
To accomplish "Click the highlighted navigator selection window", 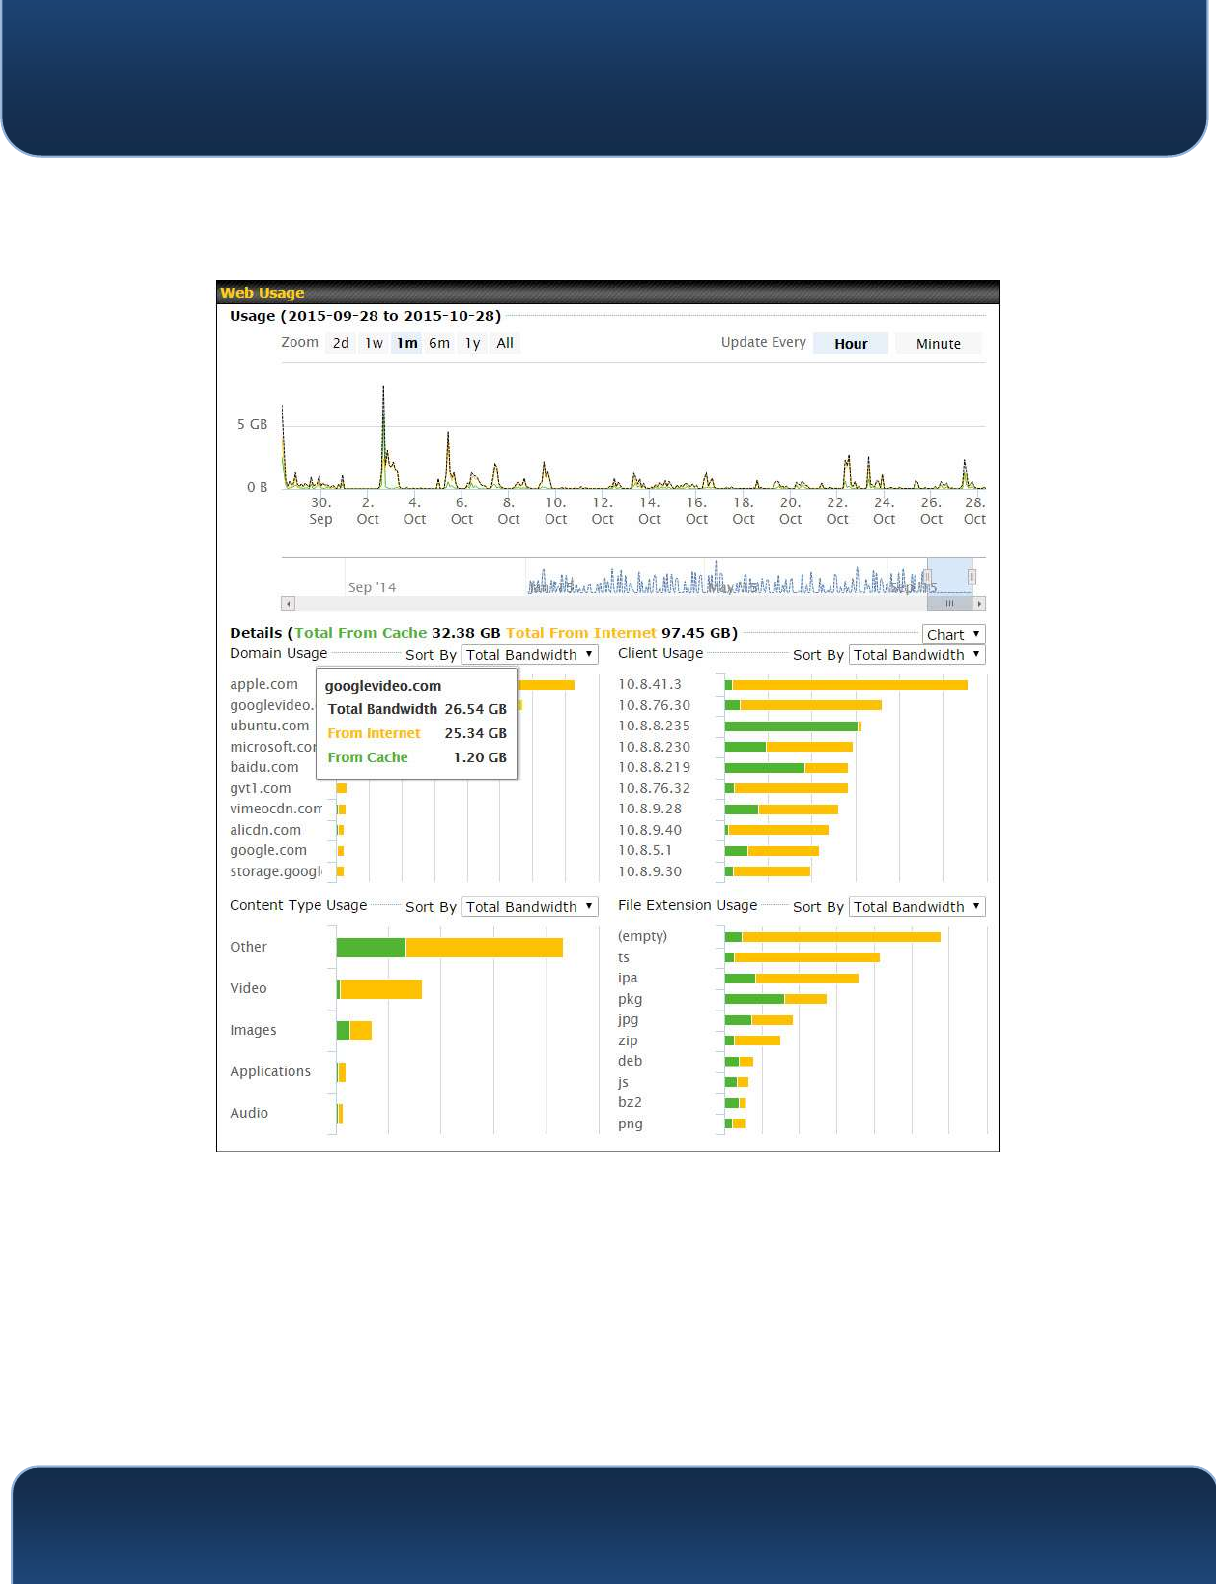I will pyautogui.click(x=950, y=576).
